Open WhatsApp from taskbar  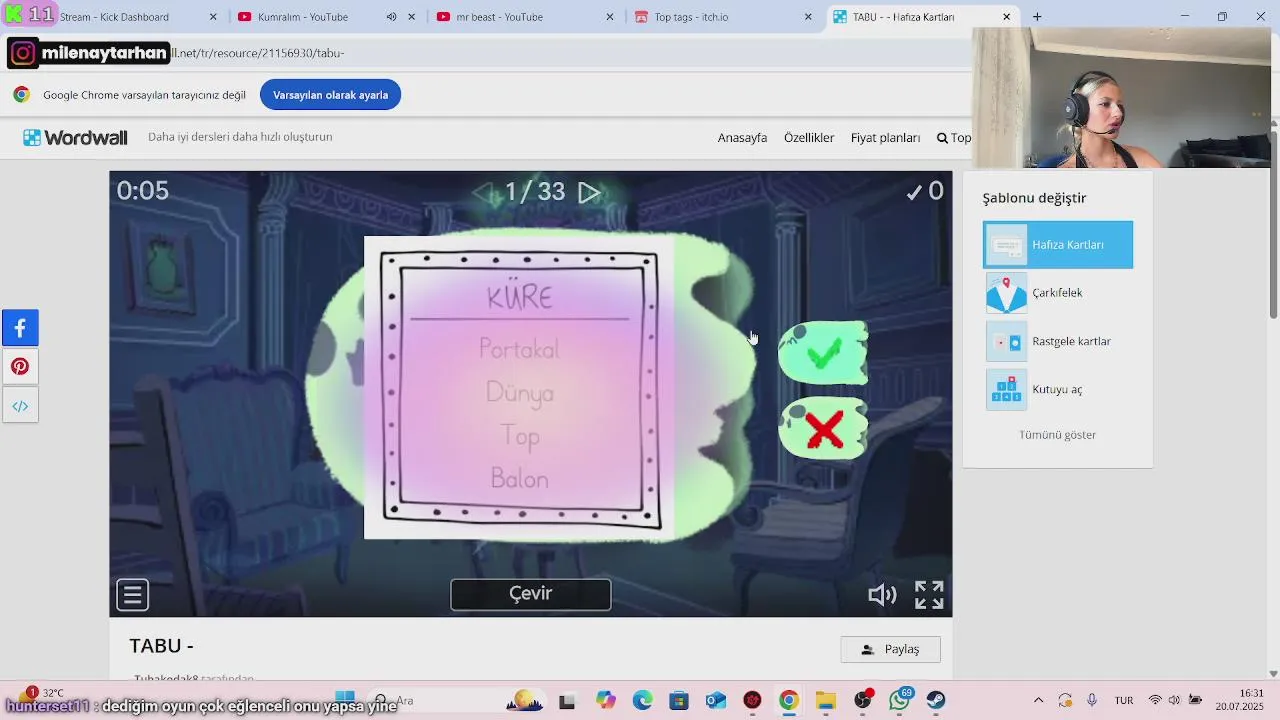coord(899,700)
